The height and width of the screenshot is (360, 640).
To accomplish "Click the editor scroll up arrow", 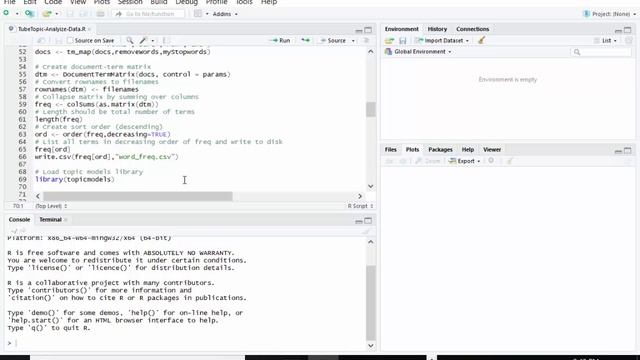I will tap(371, 51).
